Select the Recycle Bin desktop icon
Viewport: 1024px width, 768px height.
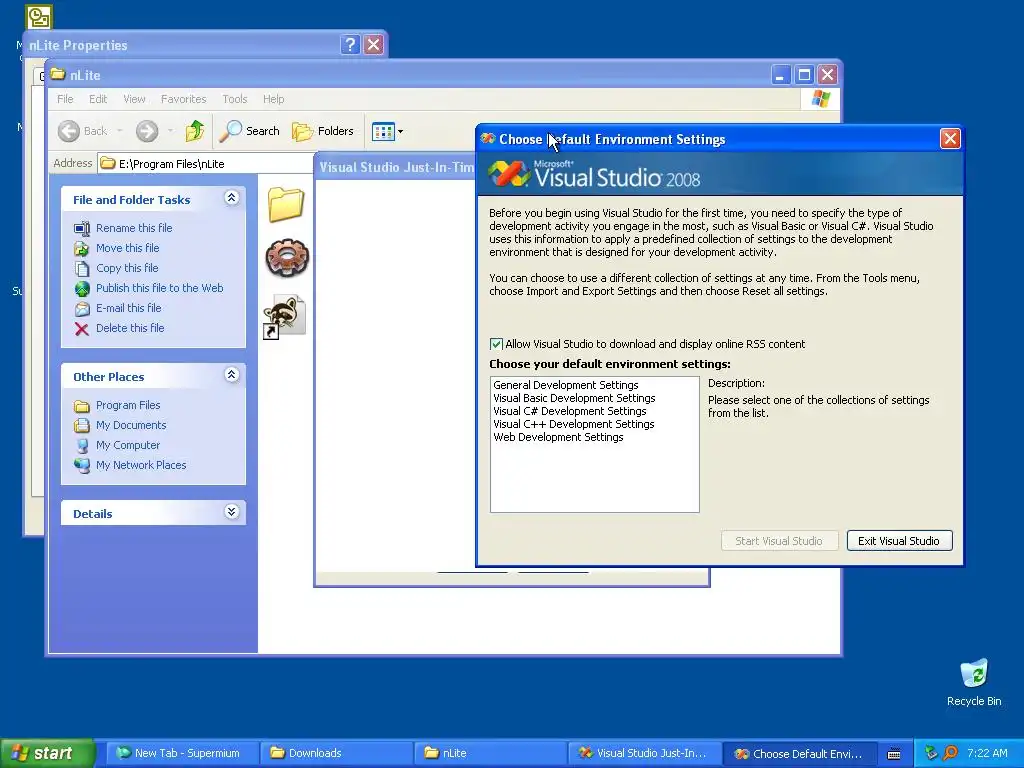(974, 683)
